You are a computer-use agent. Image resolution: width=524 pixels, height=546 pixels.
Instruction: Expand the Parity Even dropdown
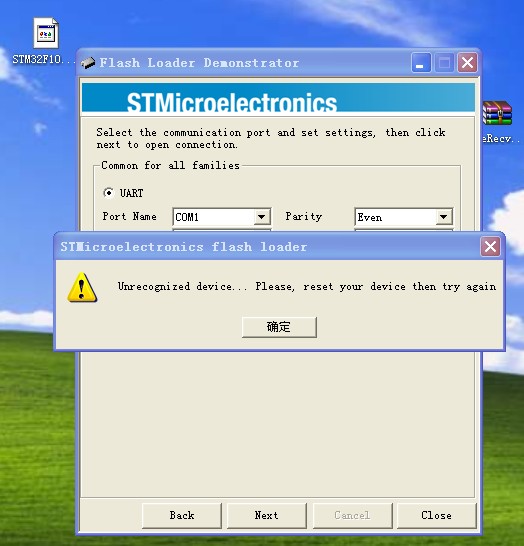click(x=443, y=217)
